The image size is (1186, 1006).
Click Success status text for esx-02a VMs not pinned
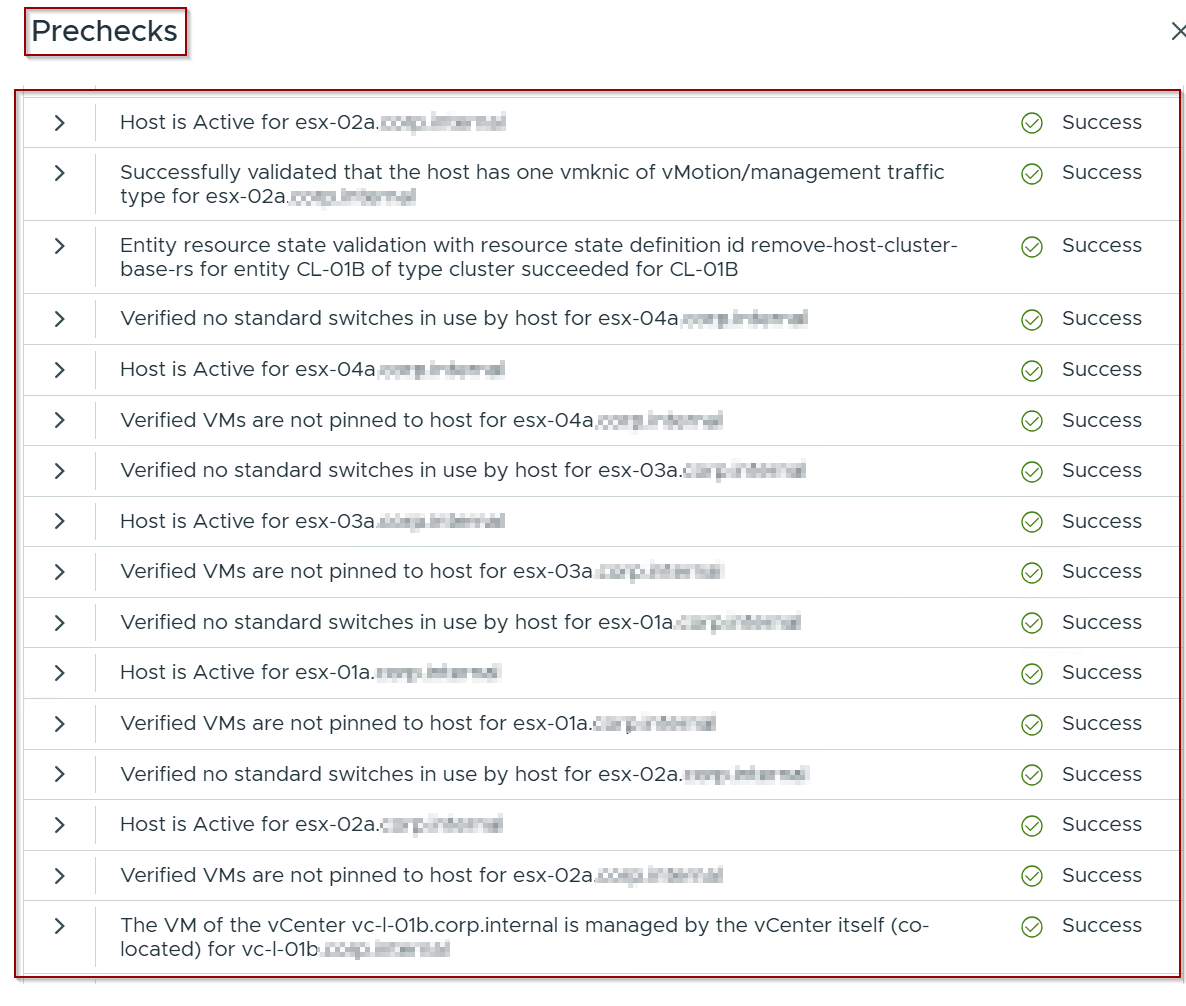click(x=1101, y=875)
